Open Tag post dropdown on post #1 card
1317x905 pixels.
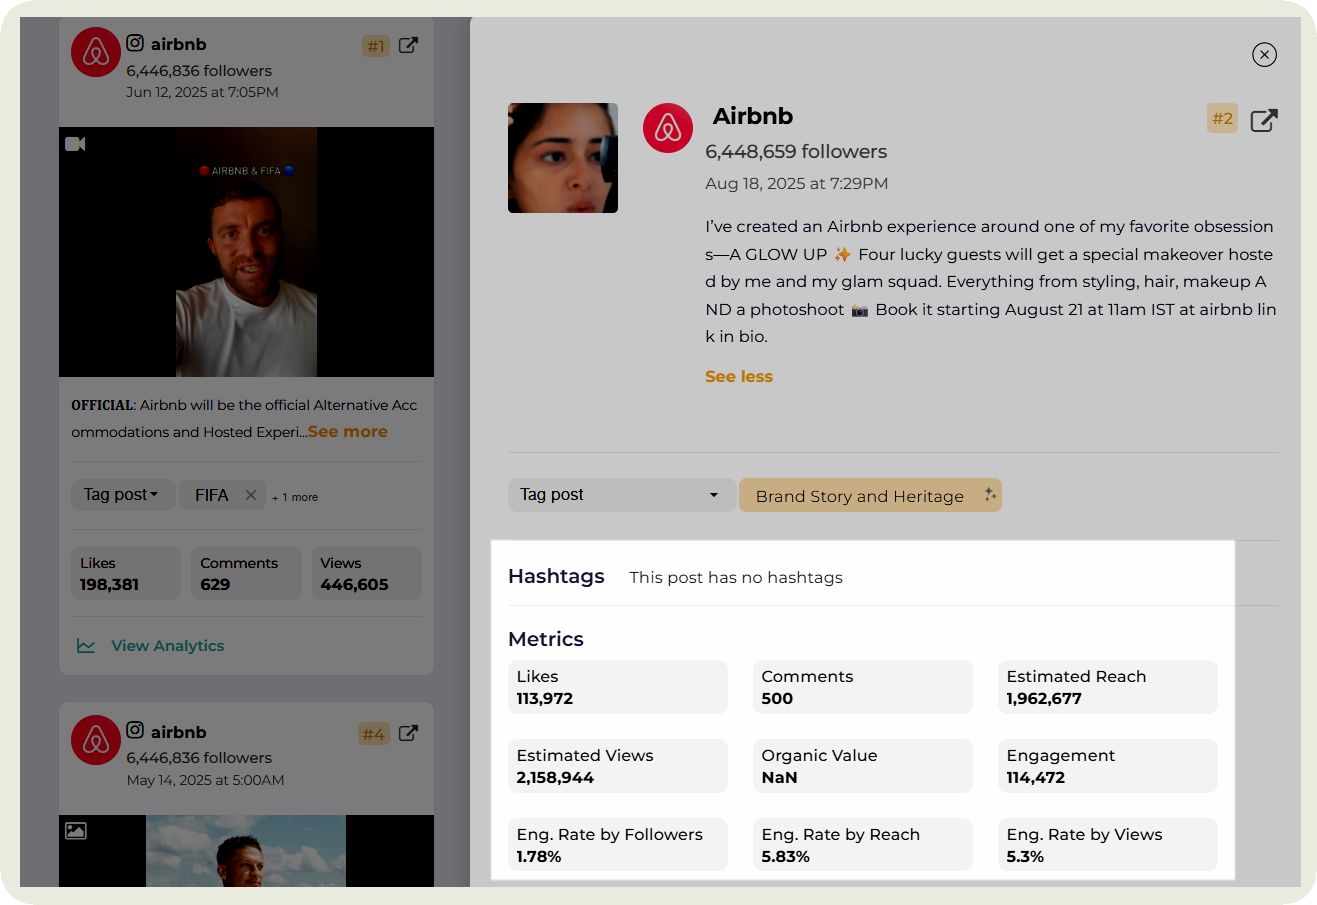(122, 495)
